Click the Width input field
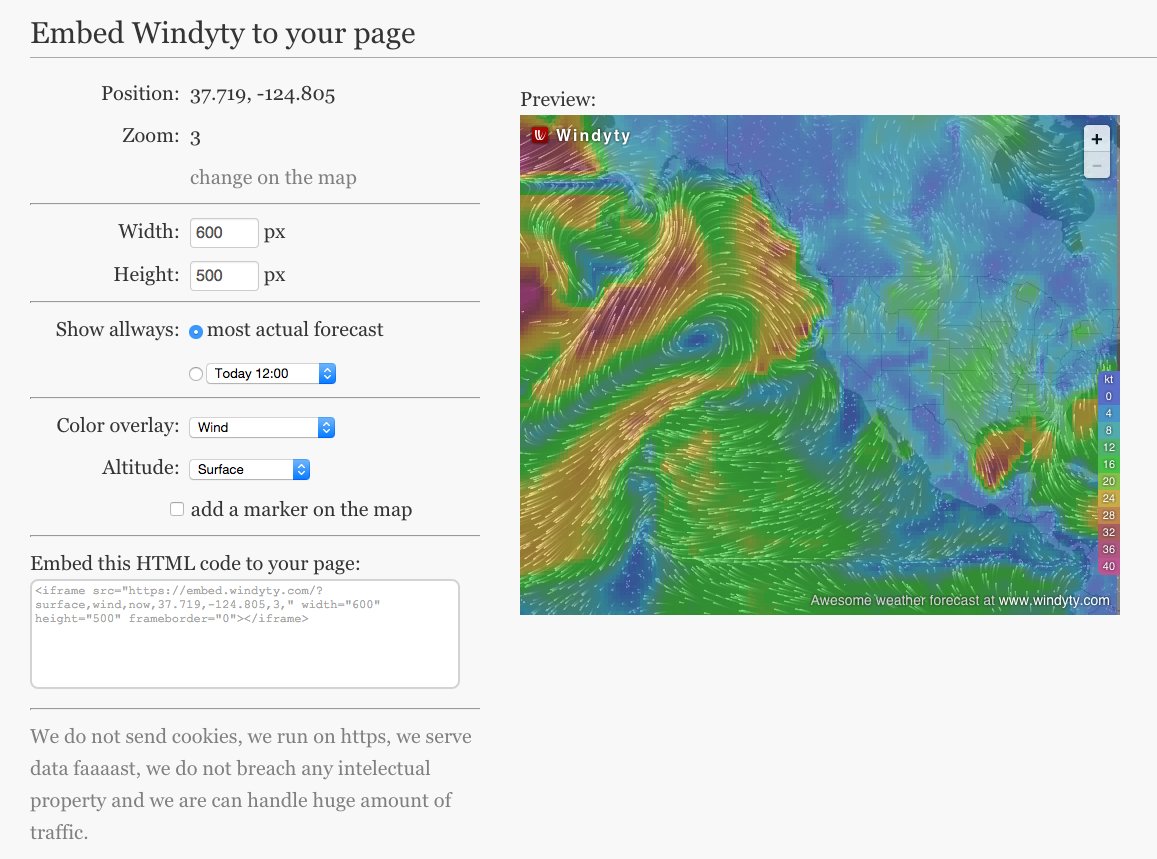This screenshot has height=859, width=1157. 224,232
